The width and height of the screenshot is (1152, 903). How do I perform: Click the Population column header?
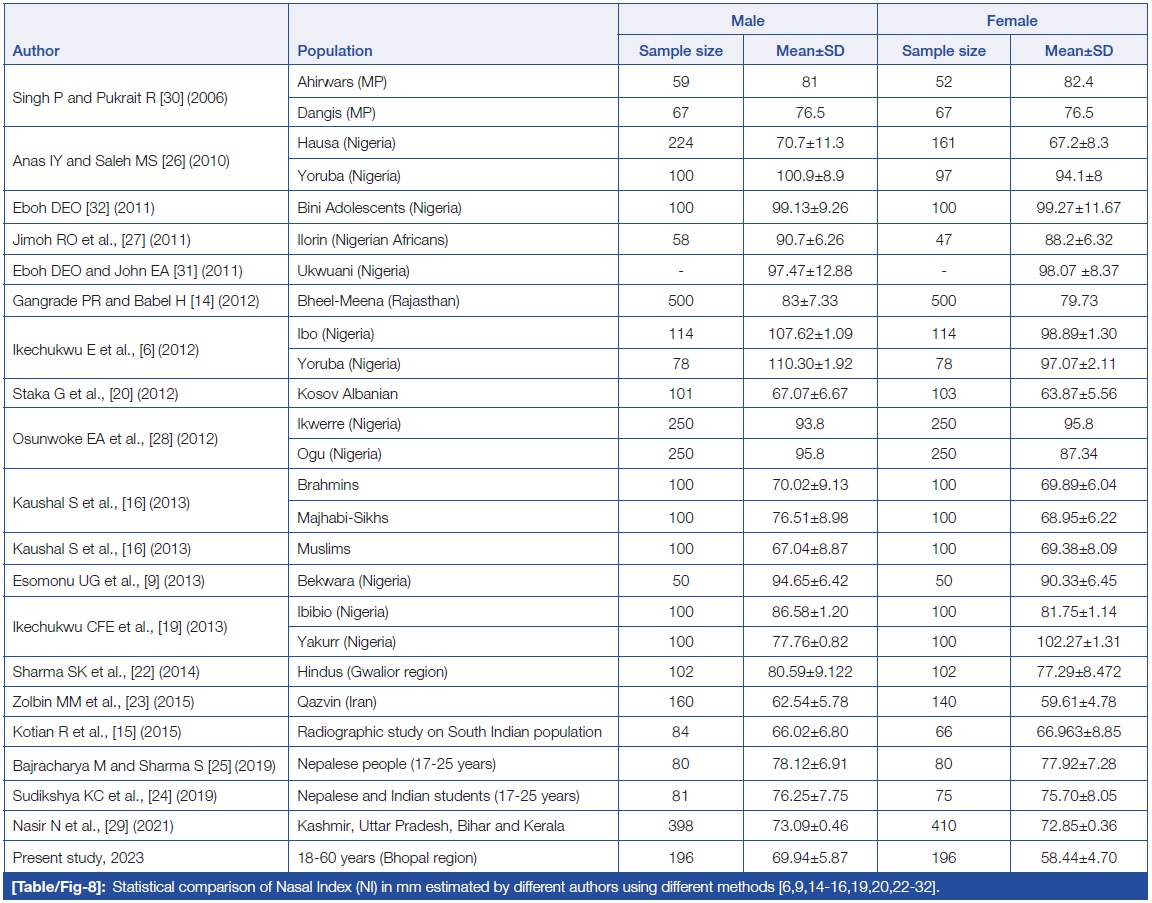(x=335, y=51)
